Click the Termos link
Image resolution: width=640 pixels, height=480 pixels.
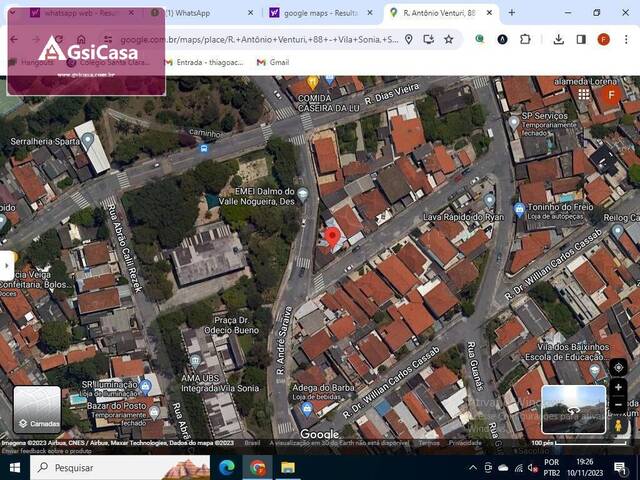pyautogui.click(x=429, y=443)
